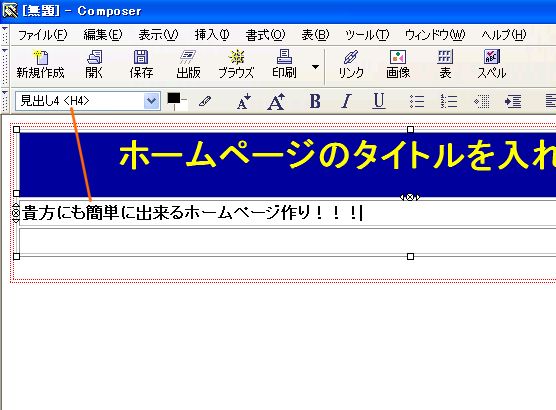Collapse the composition toolbar grippy handle

click(x=5, y=66)
